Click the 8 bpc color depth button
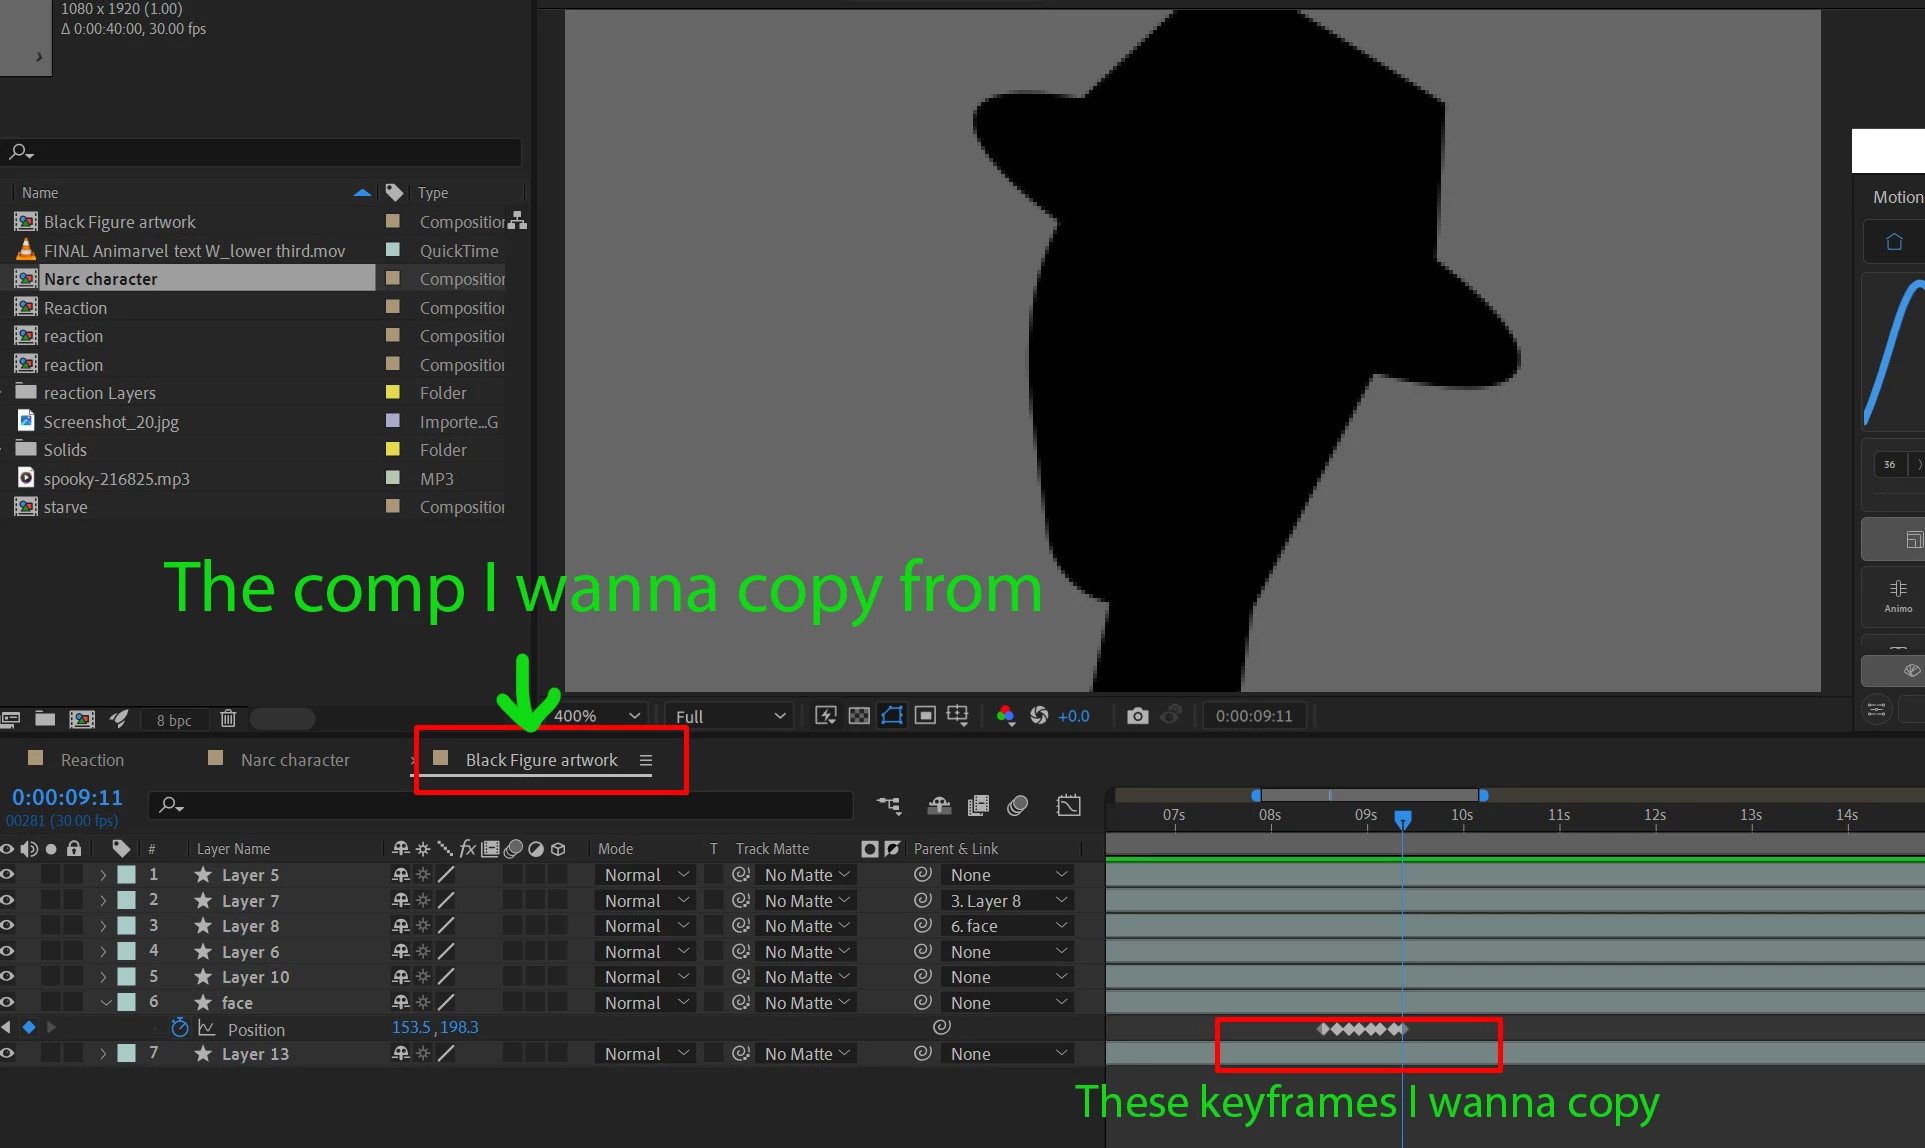 click(x=174, y=720)
